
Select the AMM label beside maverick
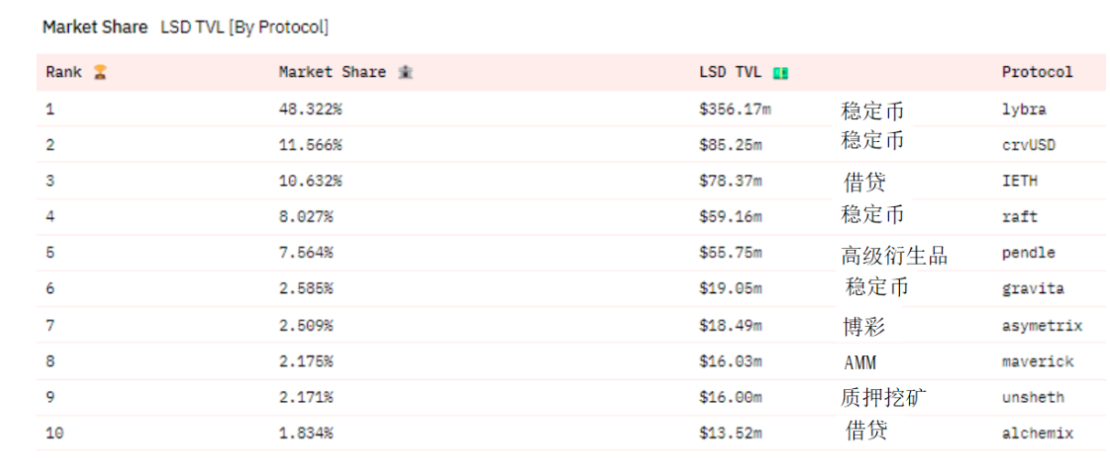point(860,363)
